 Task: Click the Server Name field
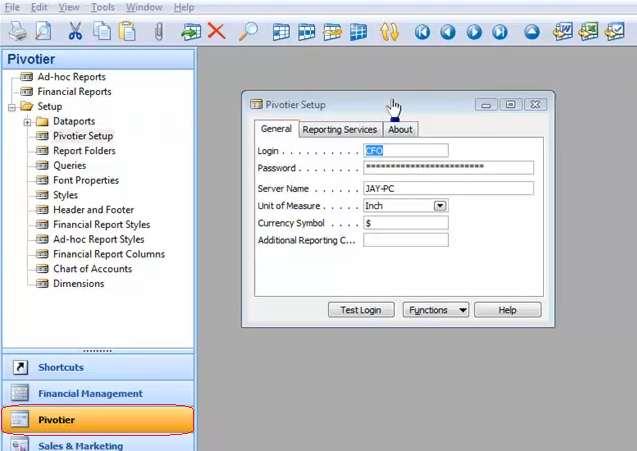(448, 188)
